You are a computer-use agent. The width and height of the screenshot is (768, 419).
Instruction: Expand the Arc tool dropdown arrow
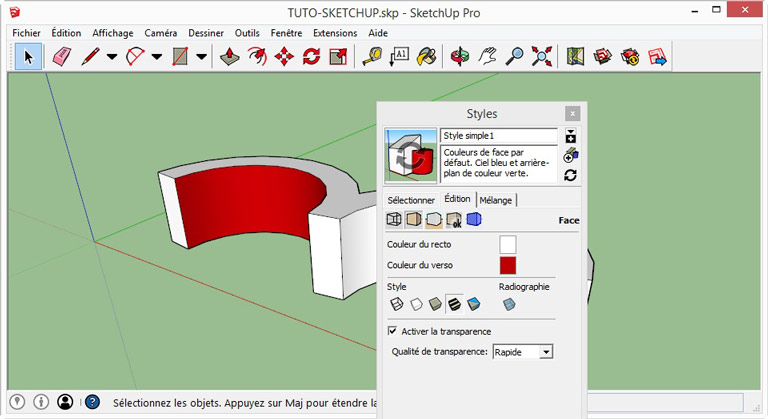(x=157, y=57)
